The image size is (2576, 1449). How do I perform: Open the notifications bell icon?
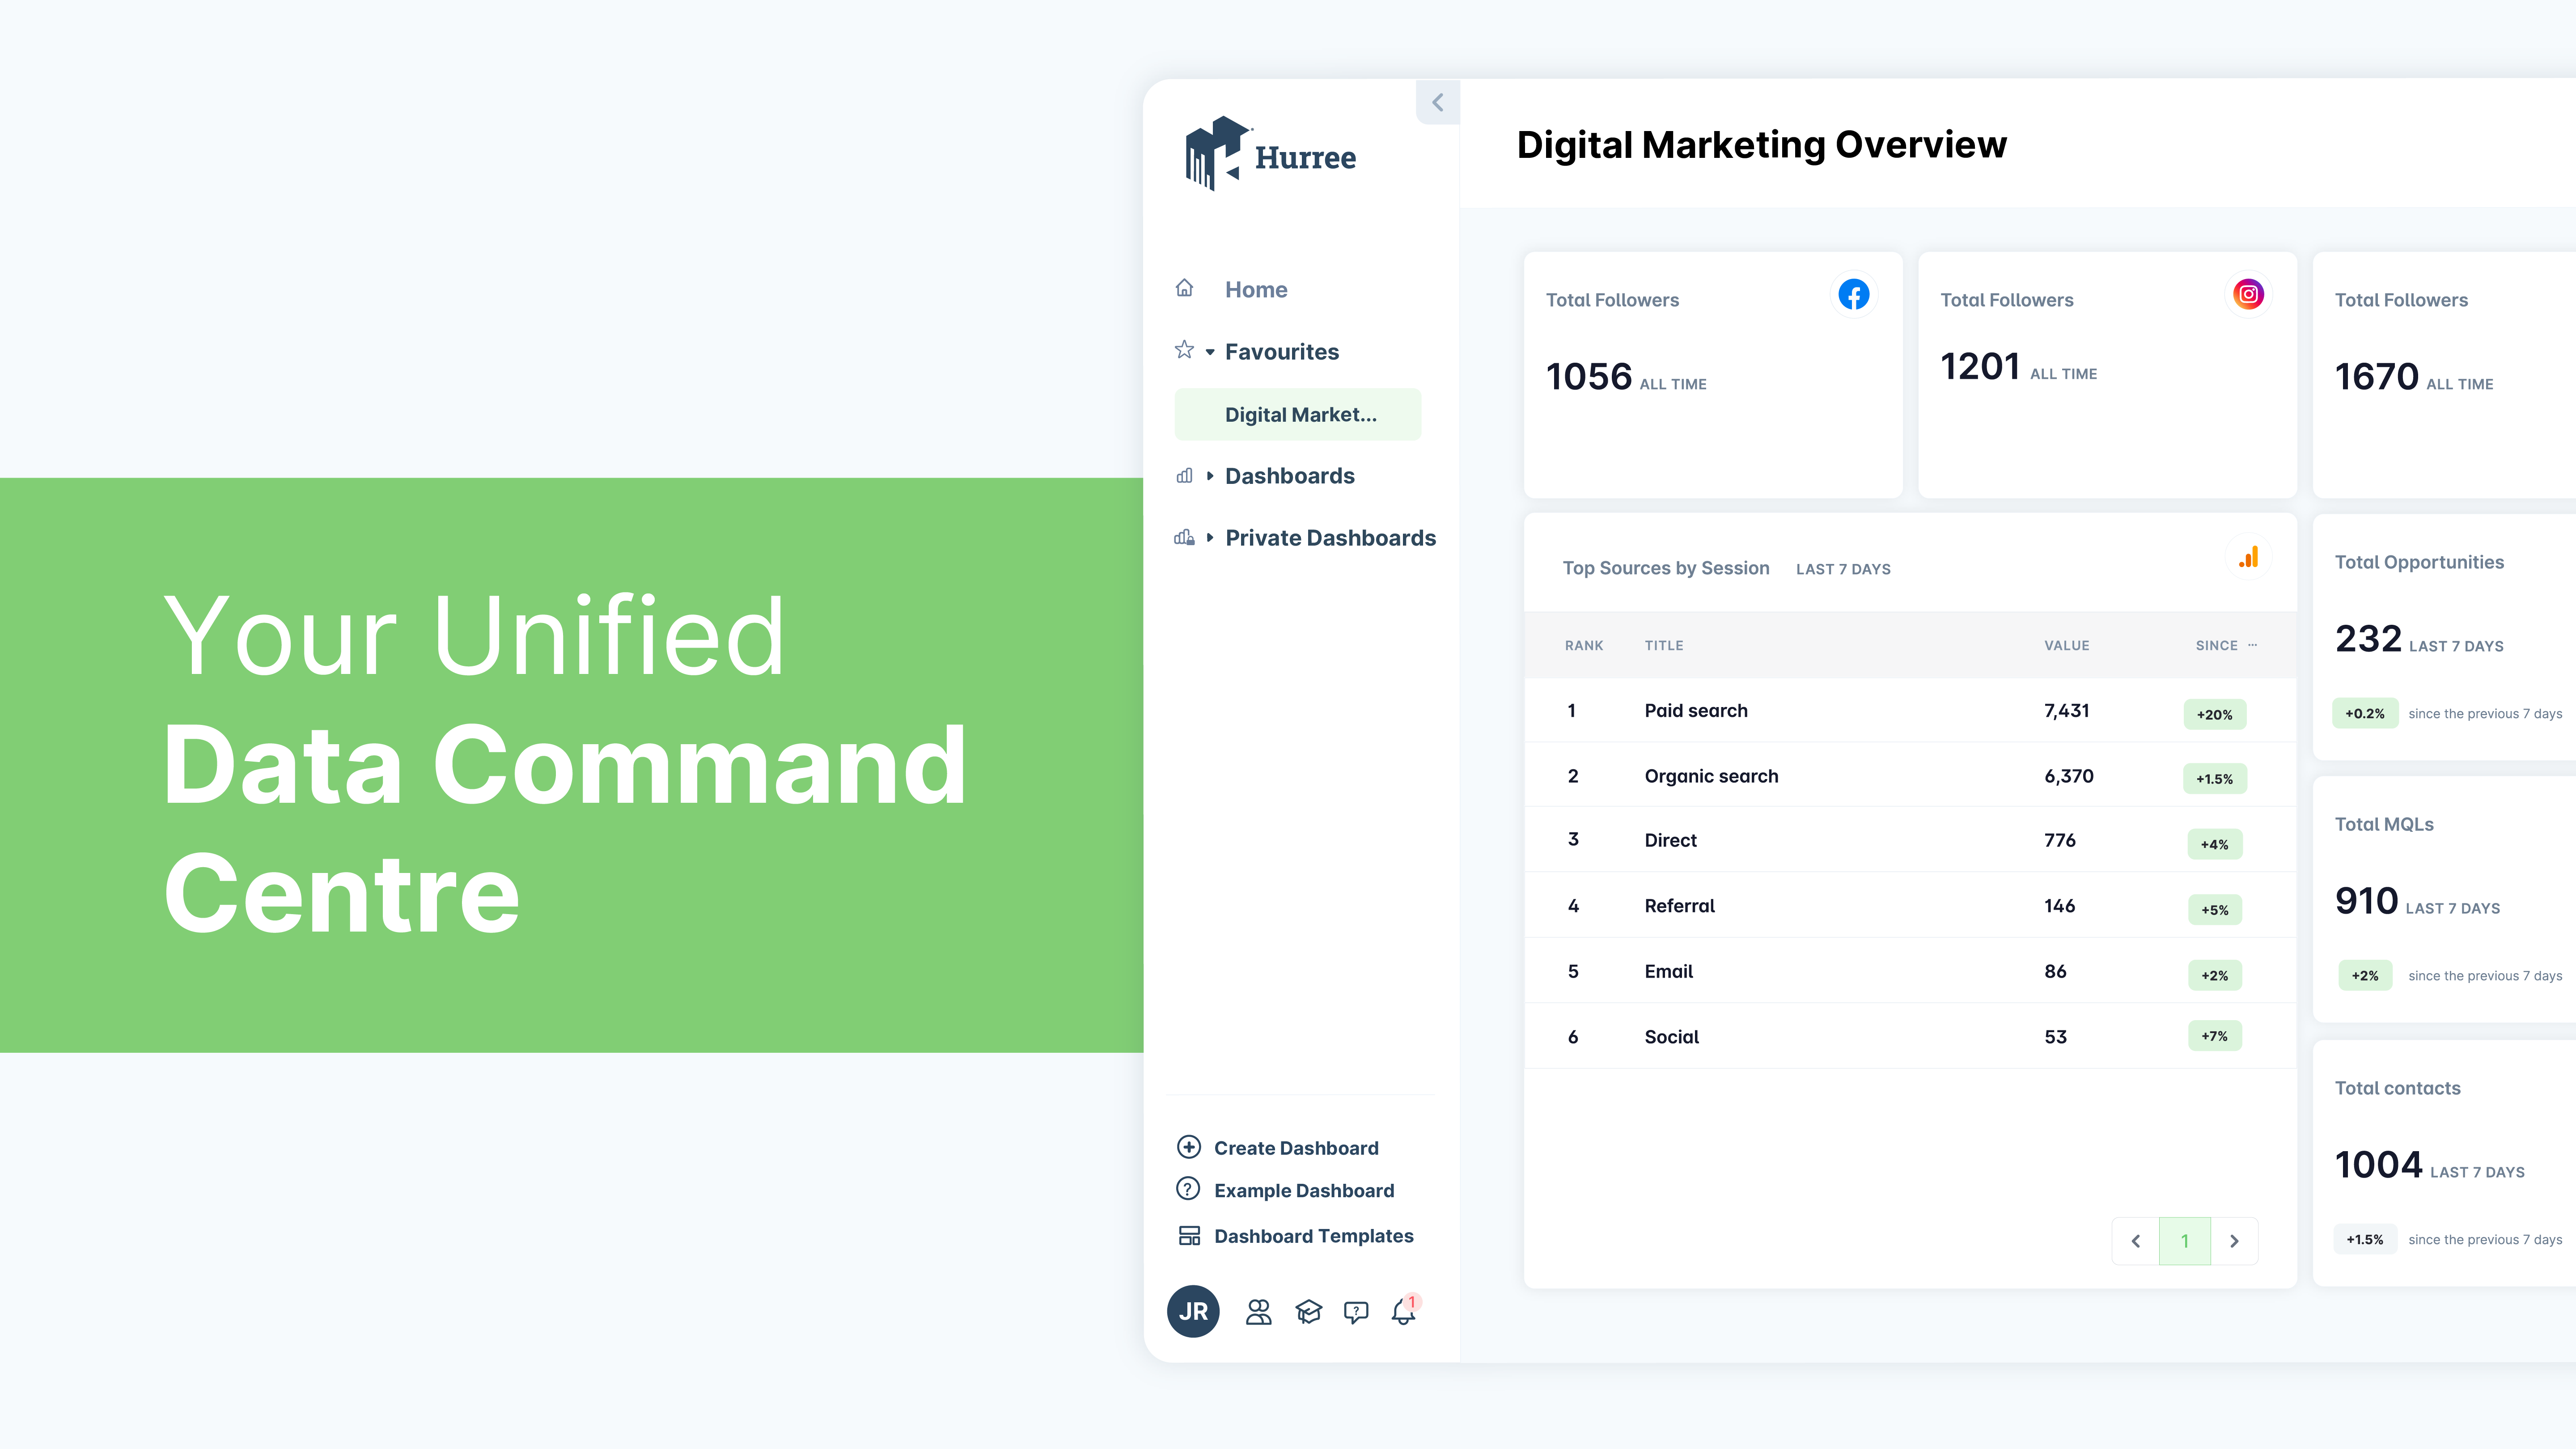point(1403,1312)
